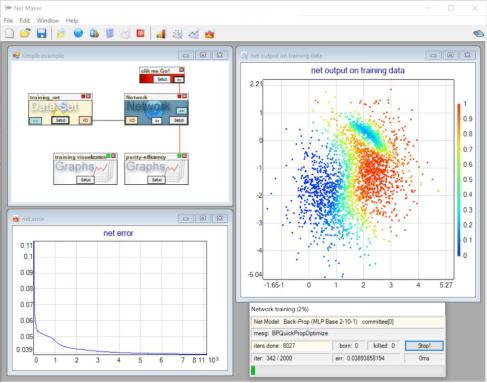This screenshot has height=383, width=487.
Task: Click the line graph toolbar icon
Action: [x=193, y=34]
